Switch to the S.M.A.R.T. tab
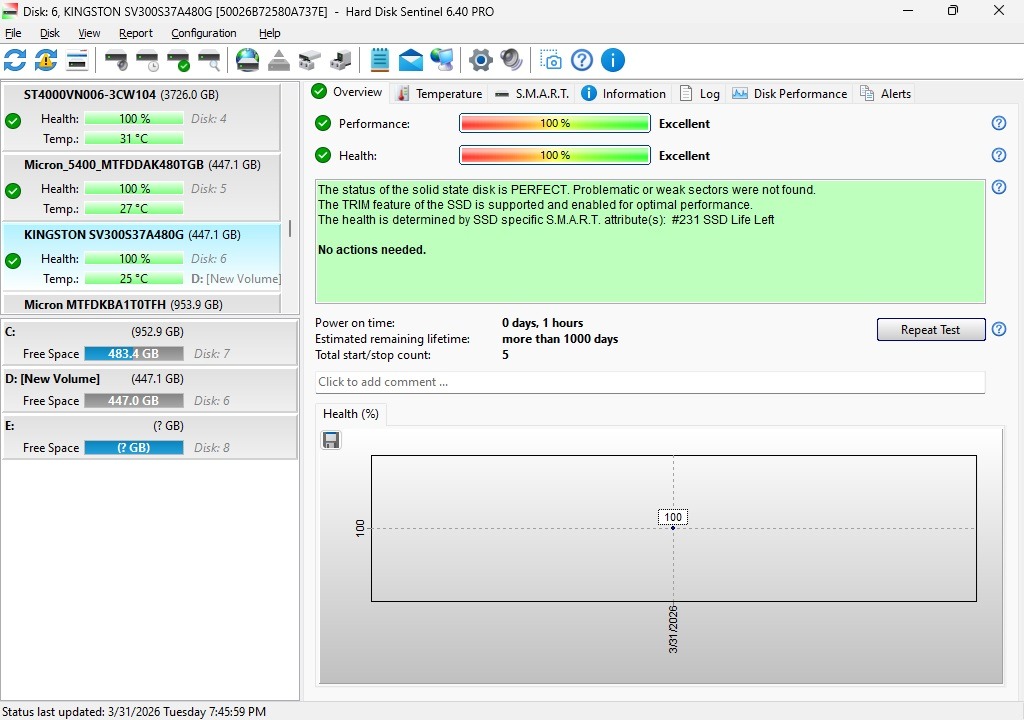 coord(532,93)
